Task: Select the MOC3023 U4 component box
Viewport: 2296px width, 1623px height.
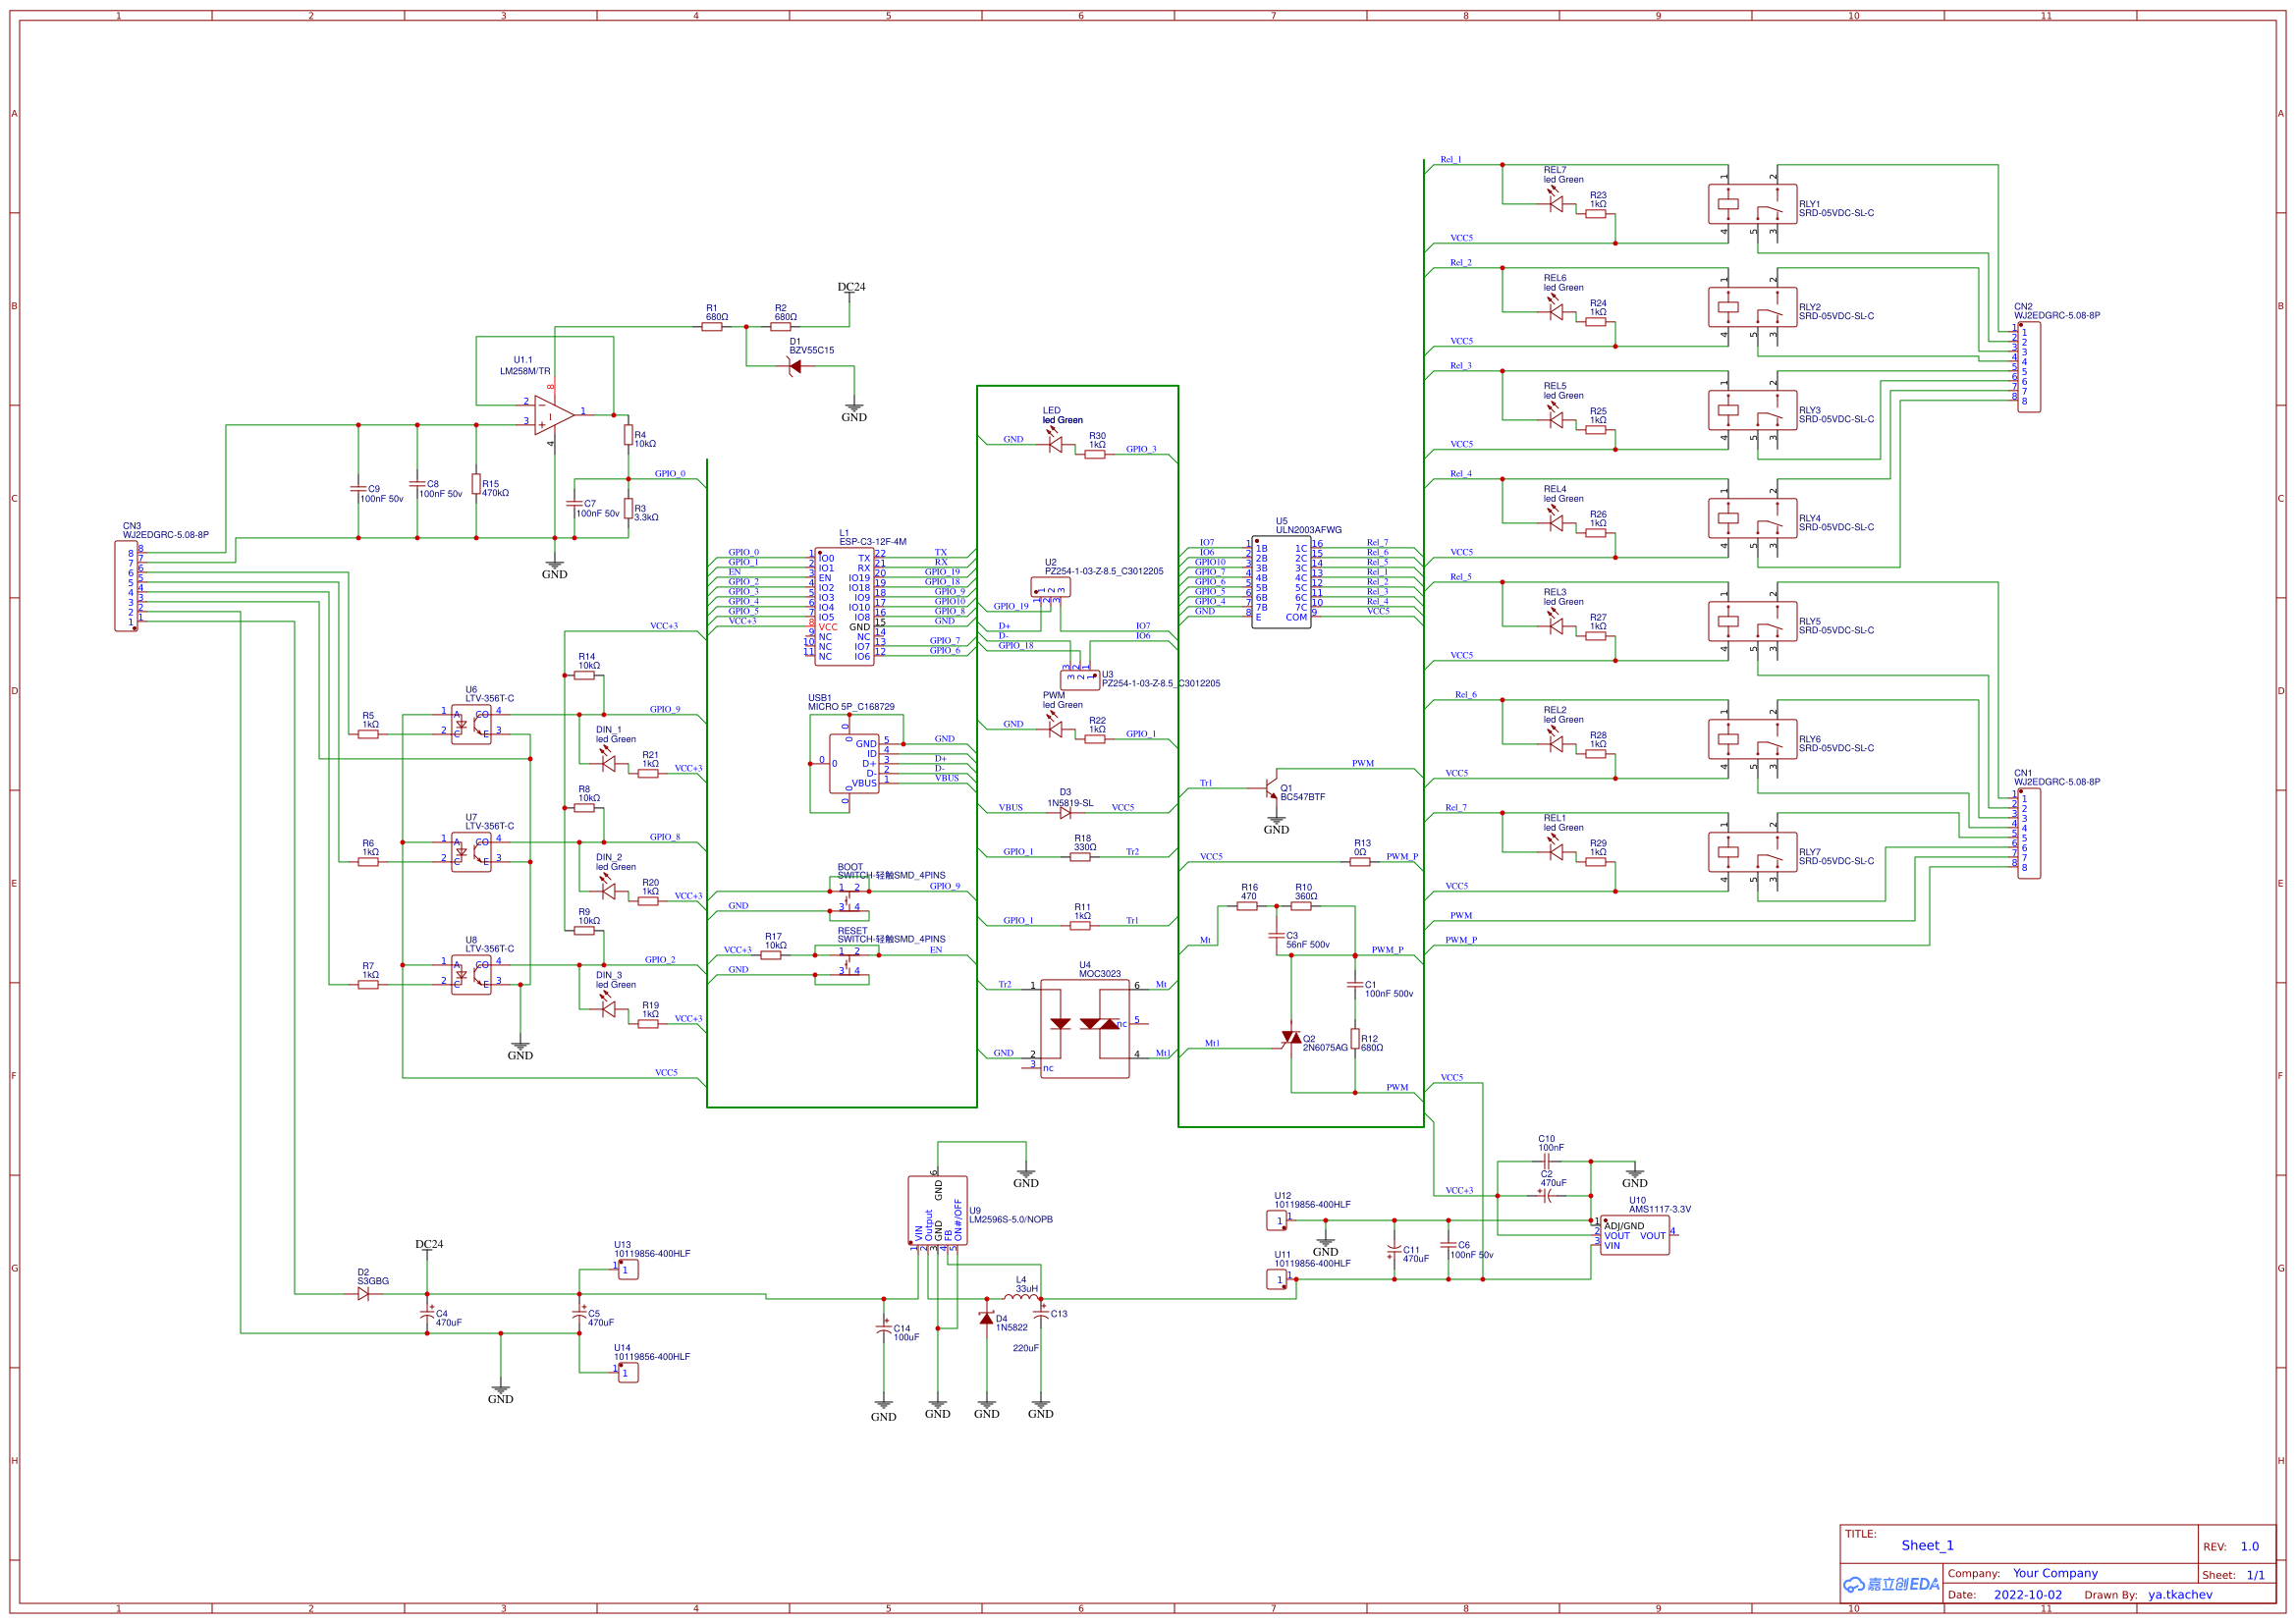Action: pyautogui.click(x=1084, y=1028)
